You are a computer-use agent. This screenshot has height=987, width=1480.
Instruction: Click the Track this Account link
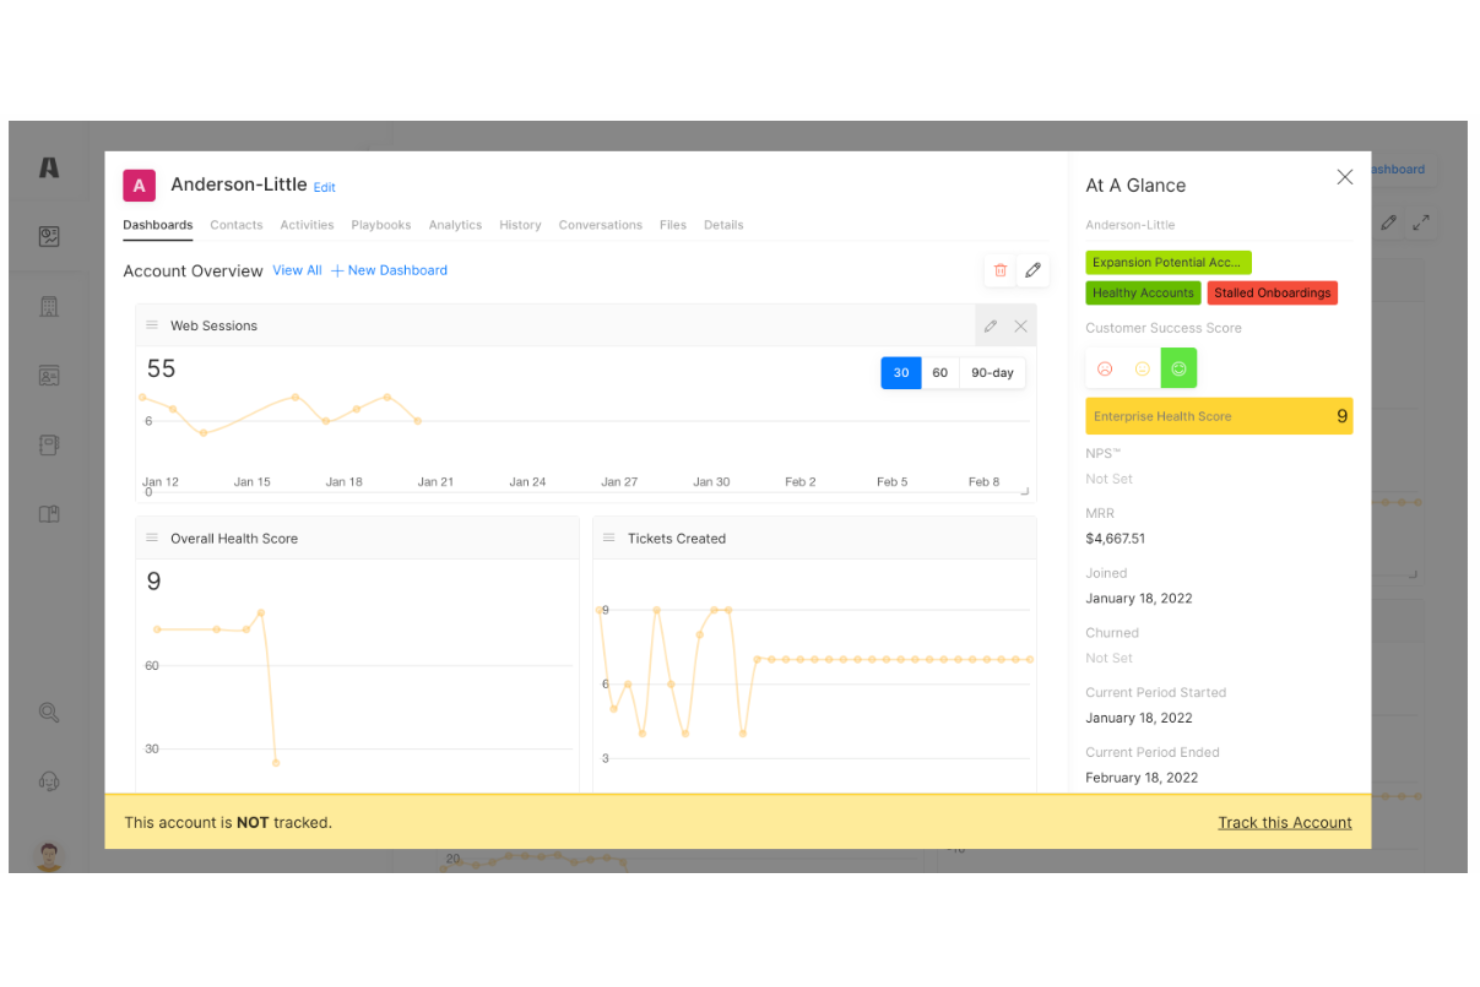tap(1284, 822)
